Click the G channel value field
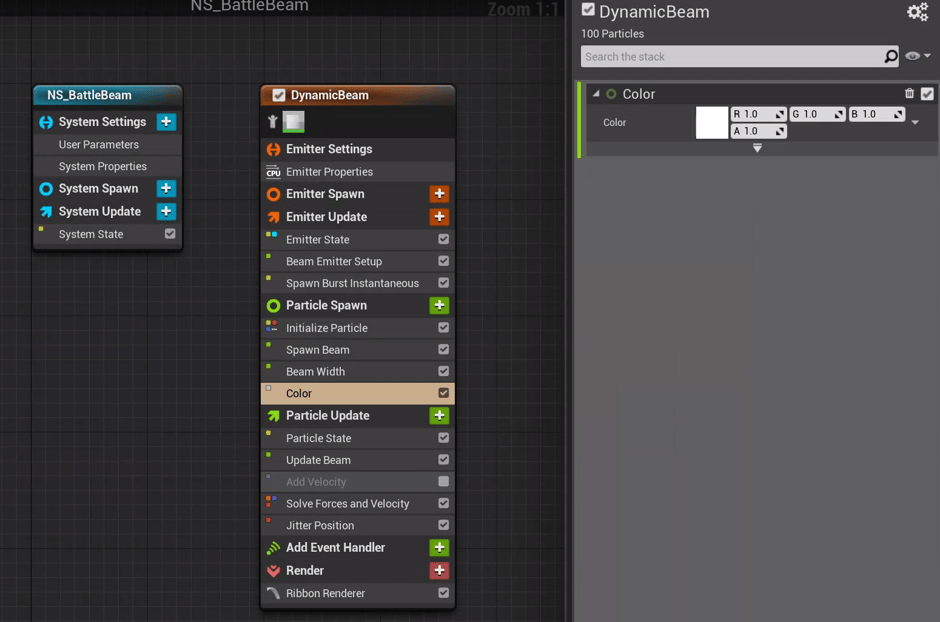This screenshot has width=940, height=622. pyautogui.click(x=818, y=114)
